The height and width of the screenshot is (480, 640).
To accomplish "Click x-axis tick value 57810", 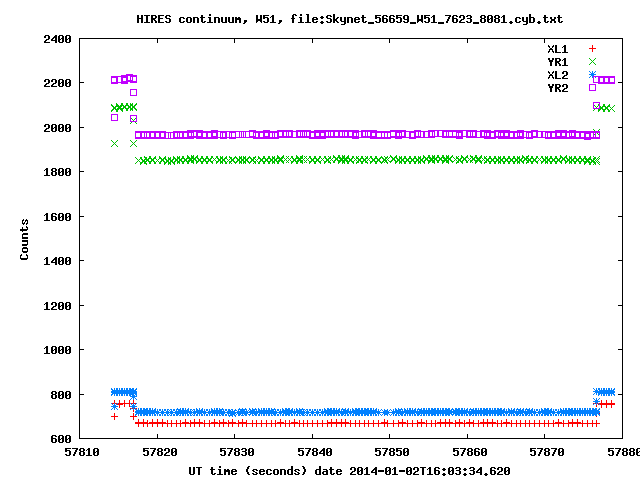I will (x=82, y=452).
